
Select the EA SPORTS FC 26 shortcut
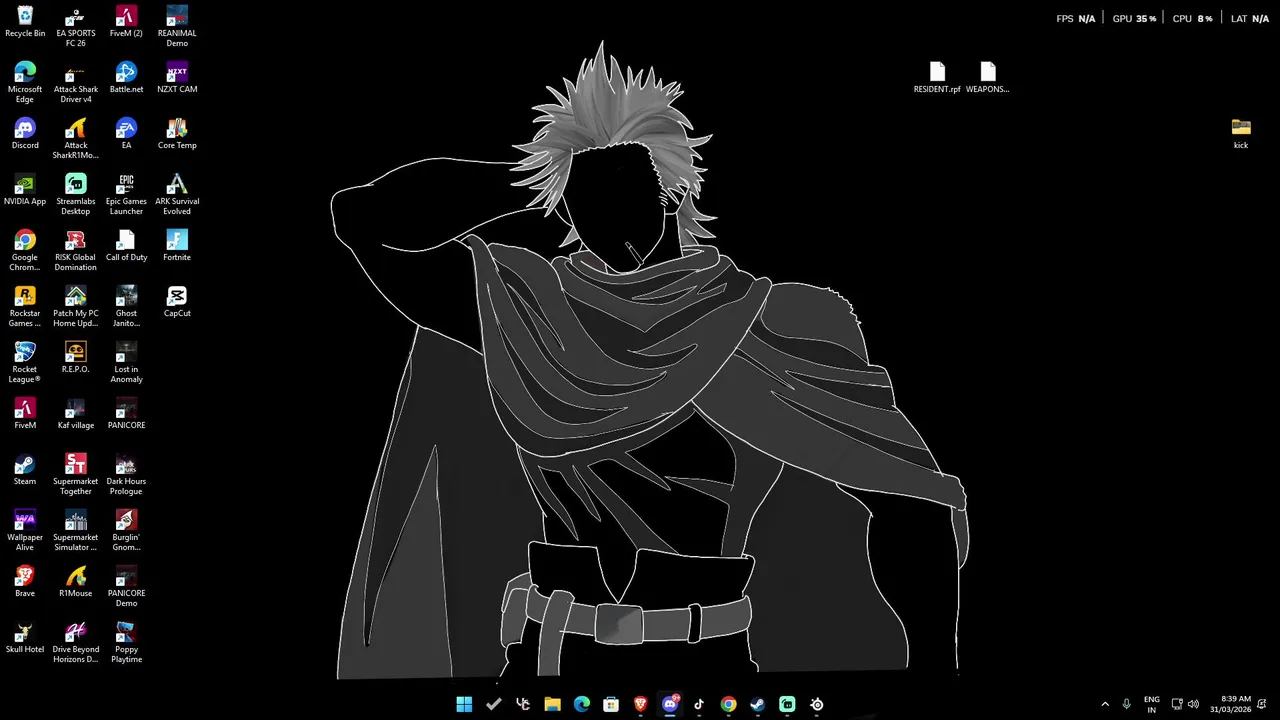pos(76,27)
